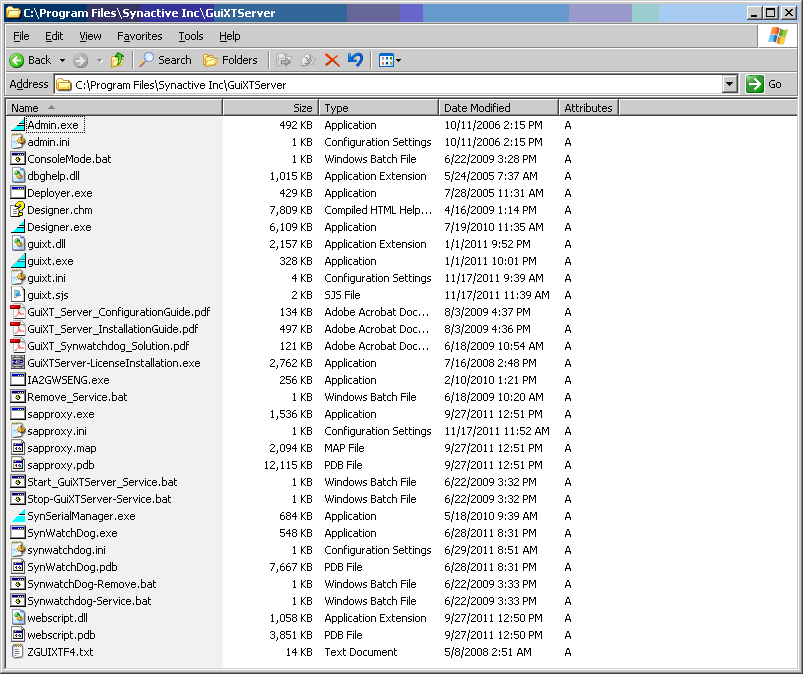Screen dimensions: 803x674
Task: Select the SynSerialManager.exe file icon
Action: click(18, 516)
